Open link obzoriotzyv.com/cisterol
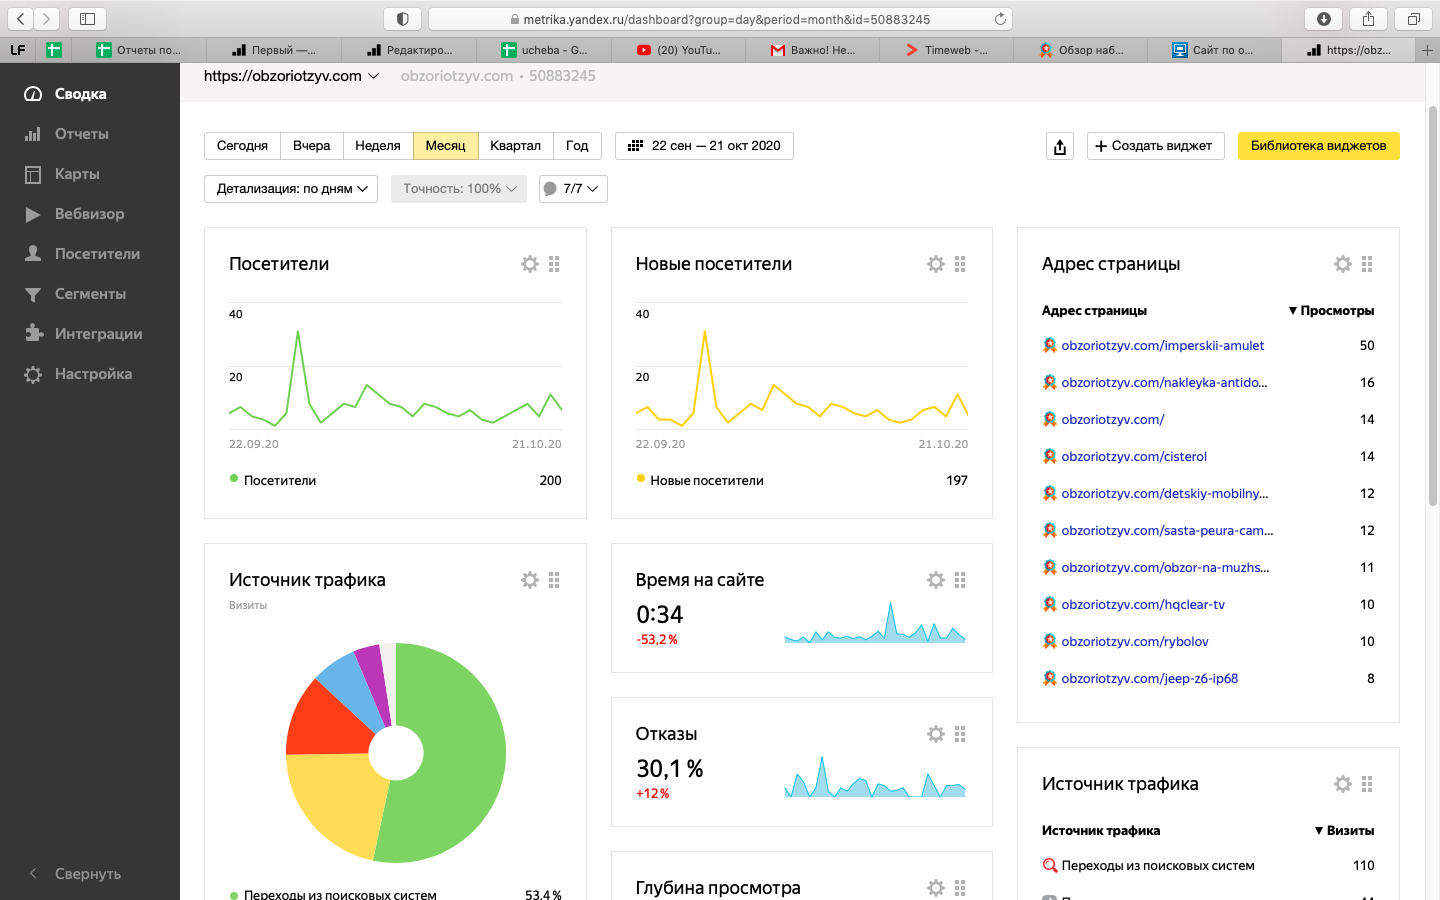The width and height of the screenshot is (1440, 900). coord(1134,457)
